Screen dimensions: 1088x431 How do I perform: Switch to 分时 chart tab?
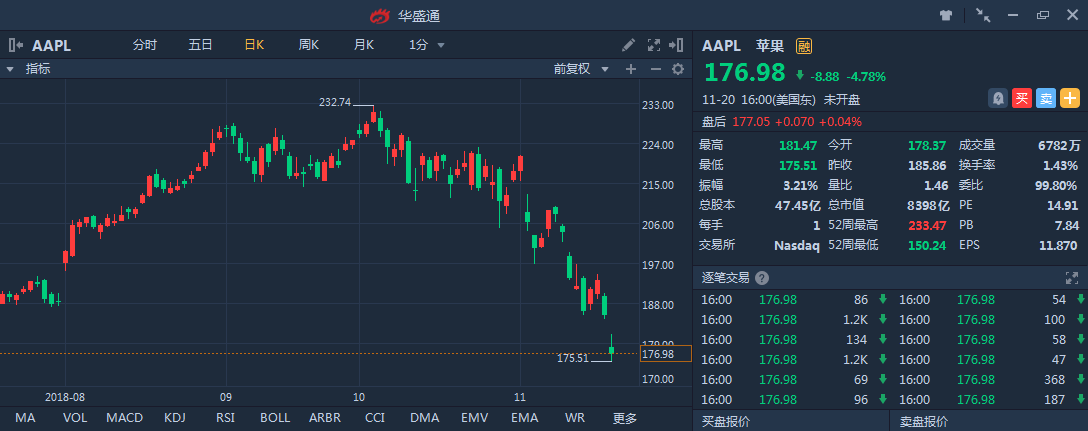[145, 45]
